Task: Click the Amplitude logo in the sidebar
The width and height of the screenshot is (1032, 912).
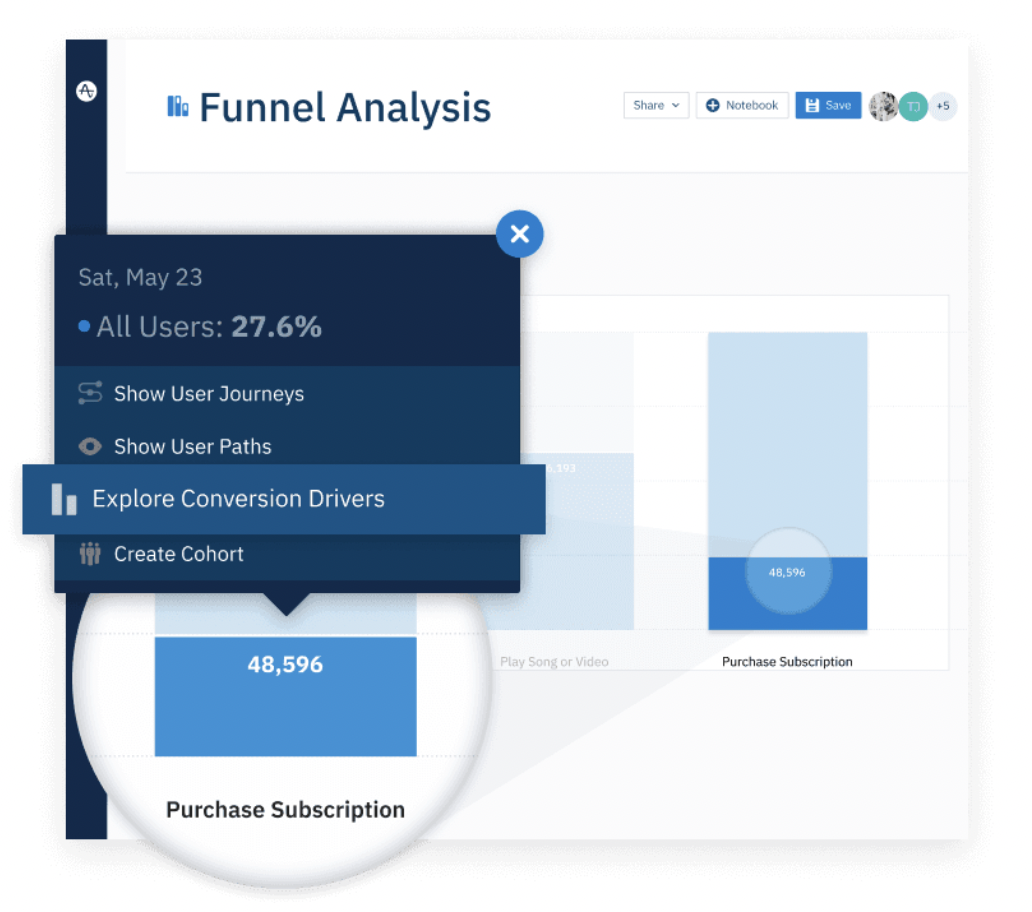Action: [x=86, y=91]
